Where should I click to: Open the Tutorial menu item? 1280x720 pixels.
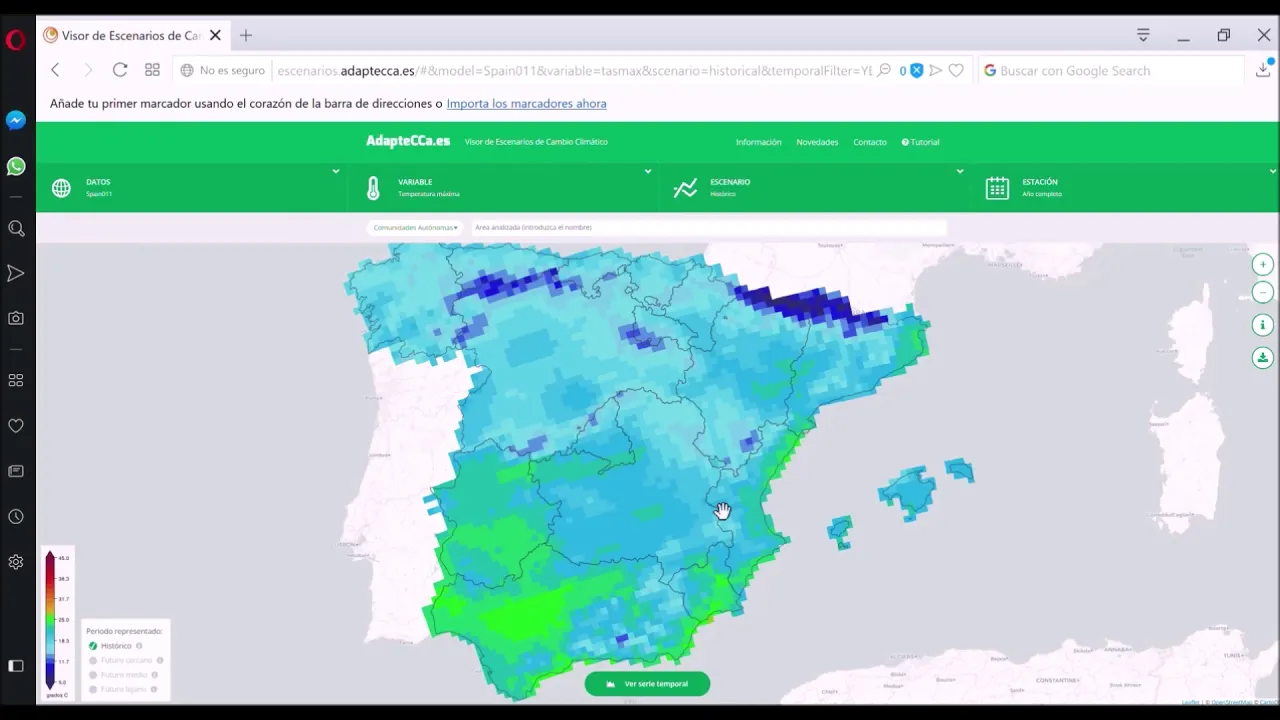pos(920,142)
